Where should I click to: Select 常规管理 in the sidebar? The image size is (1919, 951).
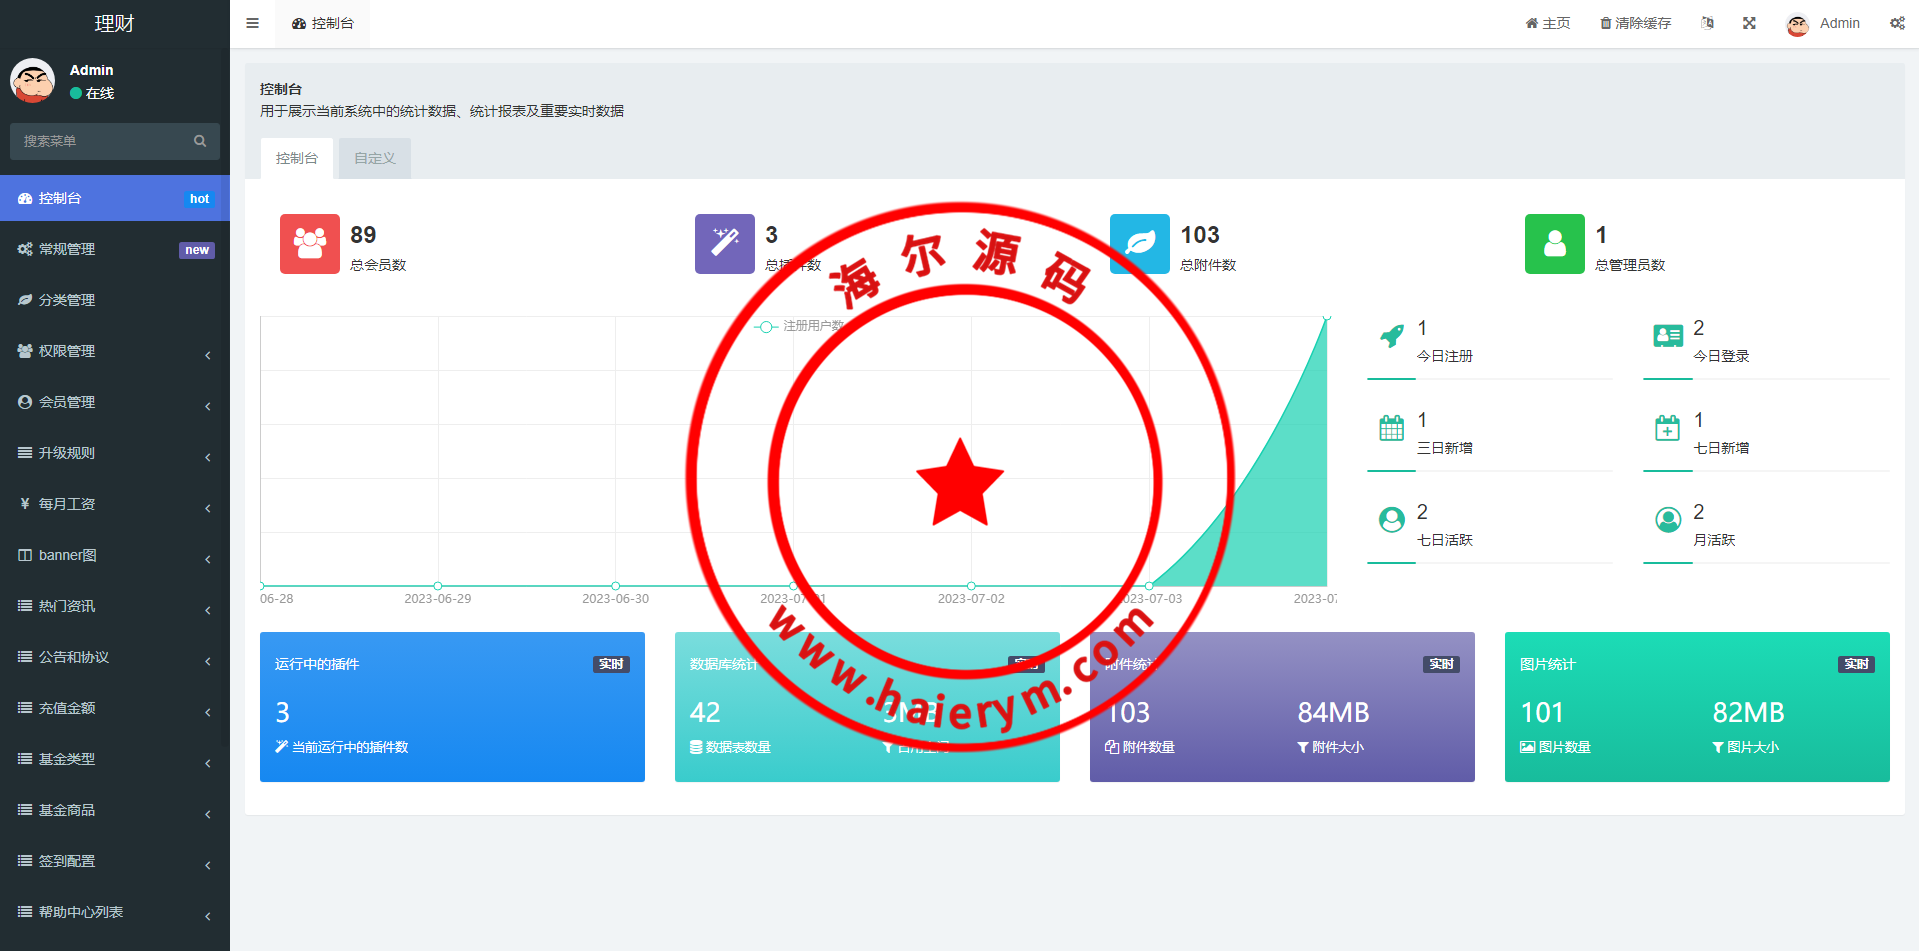click(x=115, y=249)
